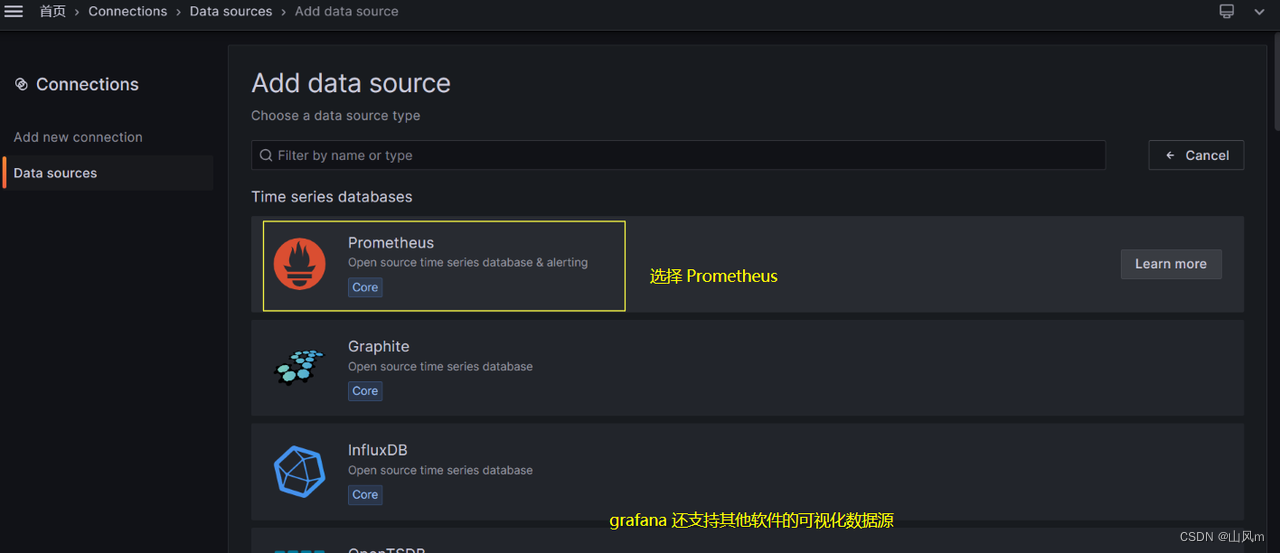1280x553 pixels.
Task: Click the Cancel button
Action: [x=1196, y=155]
